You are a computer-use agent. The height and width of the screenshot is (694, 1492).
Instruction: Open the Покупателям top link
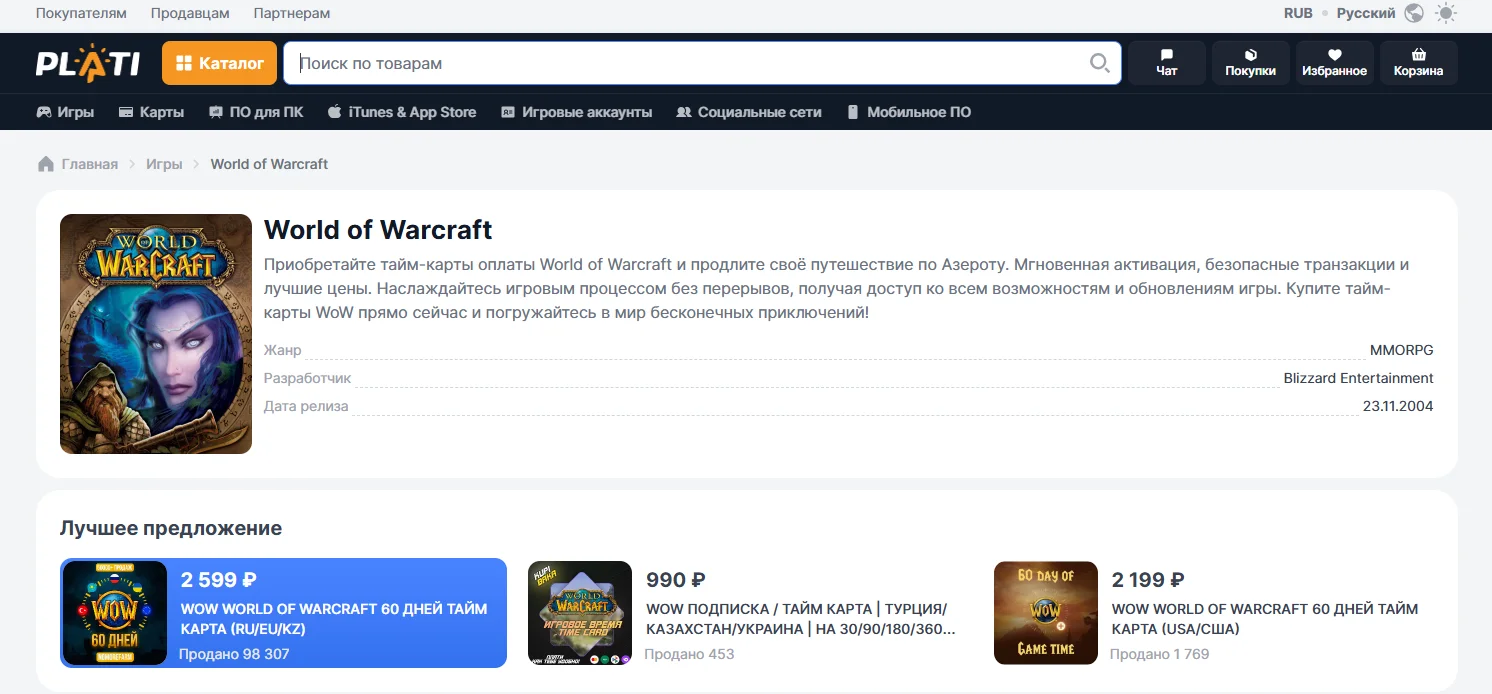[x=81, y=13]
